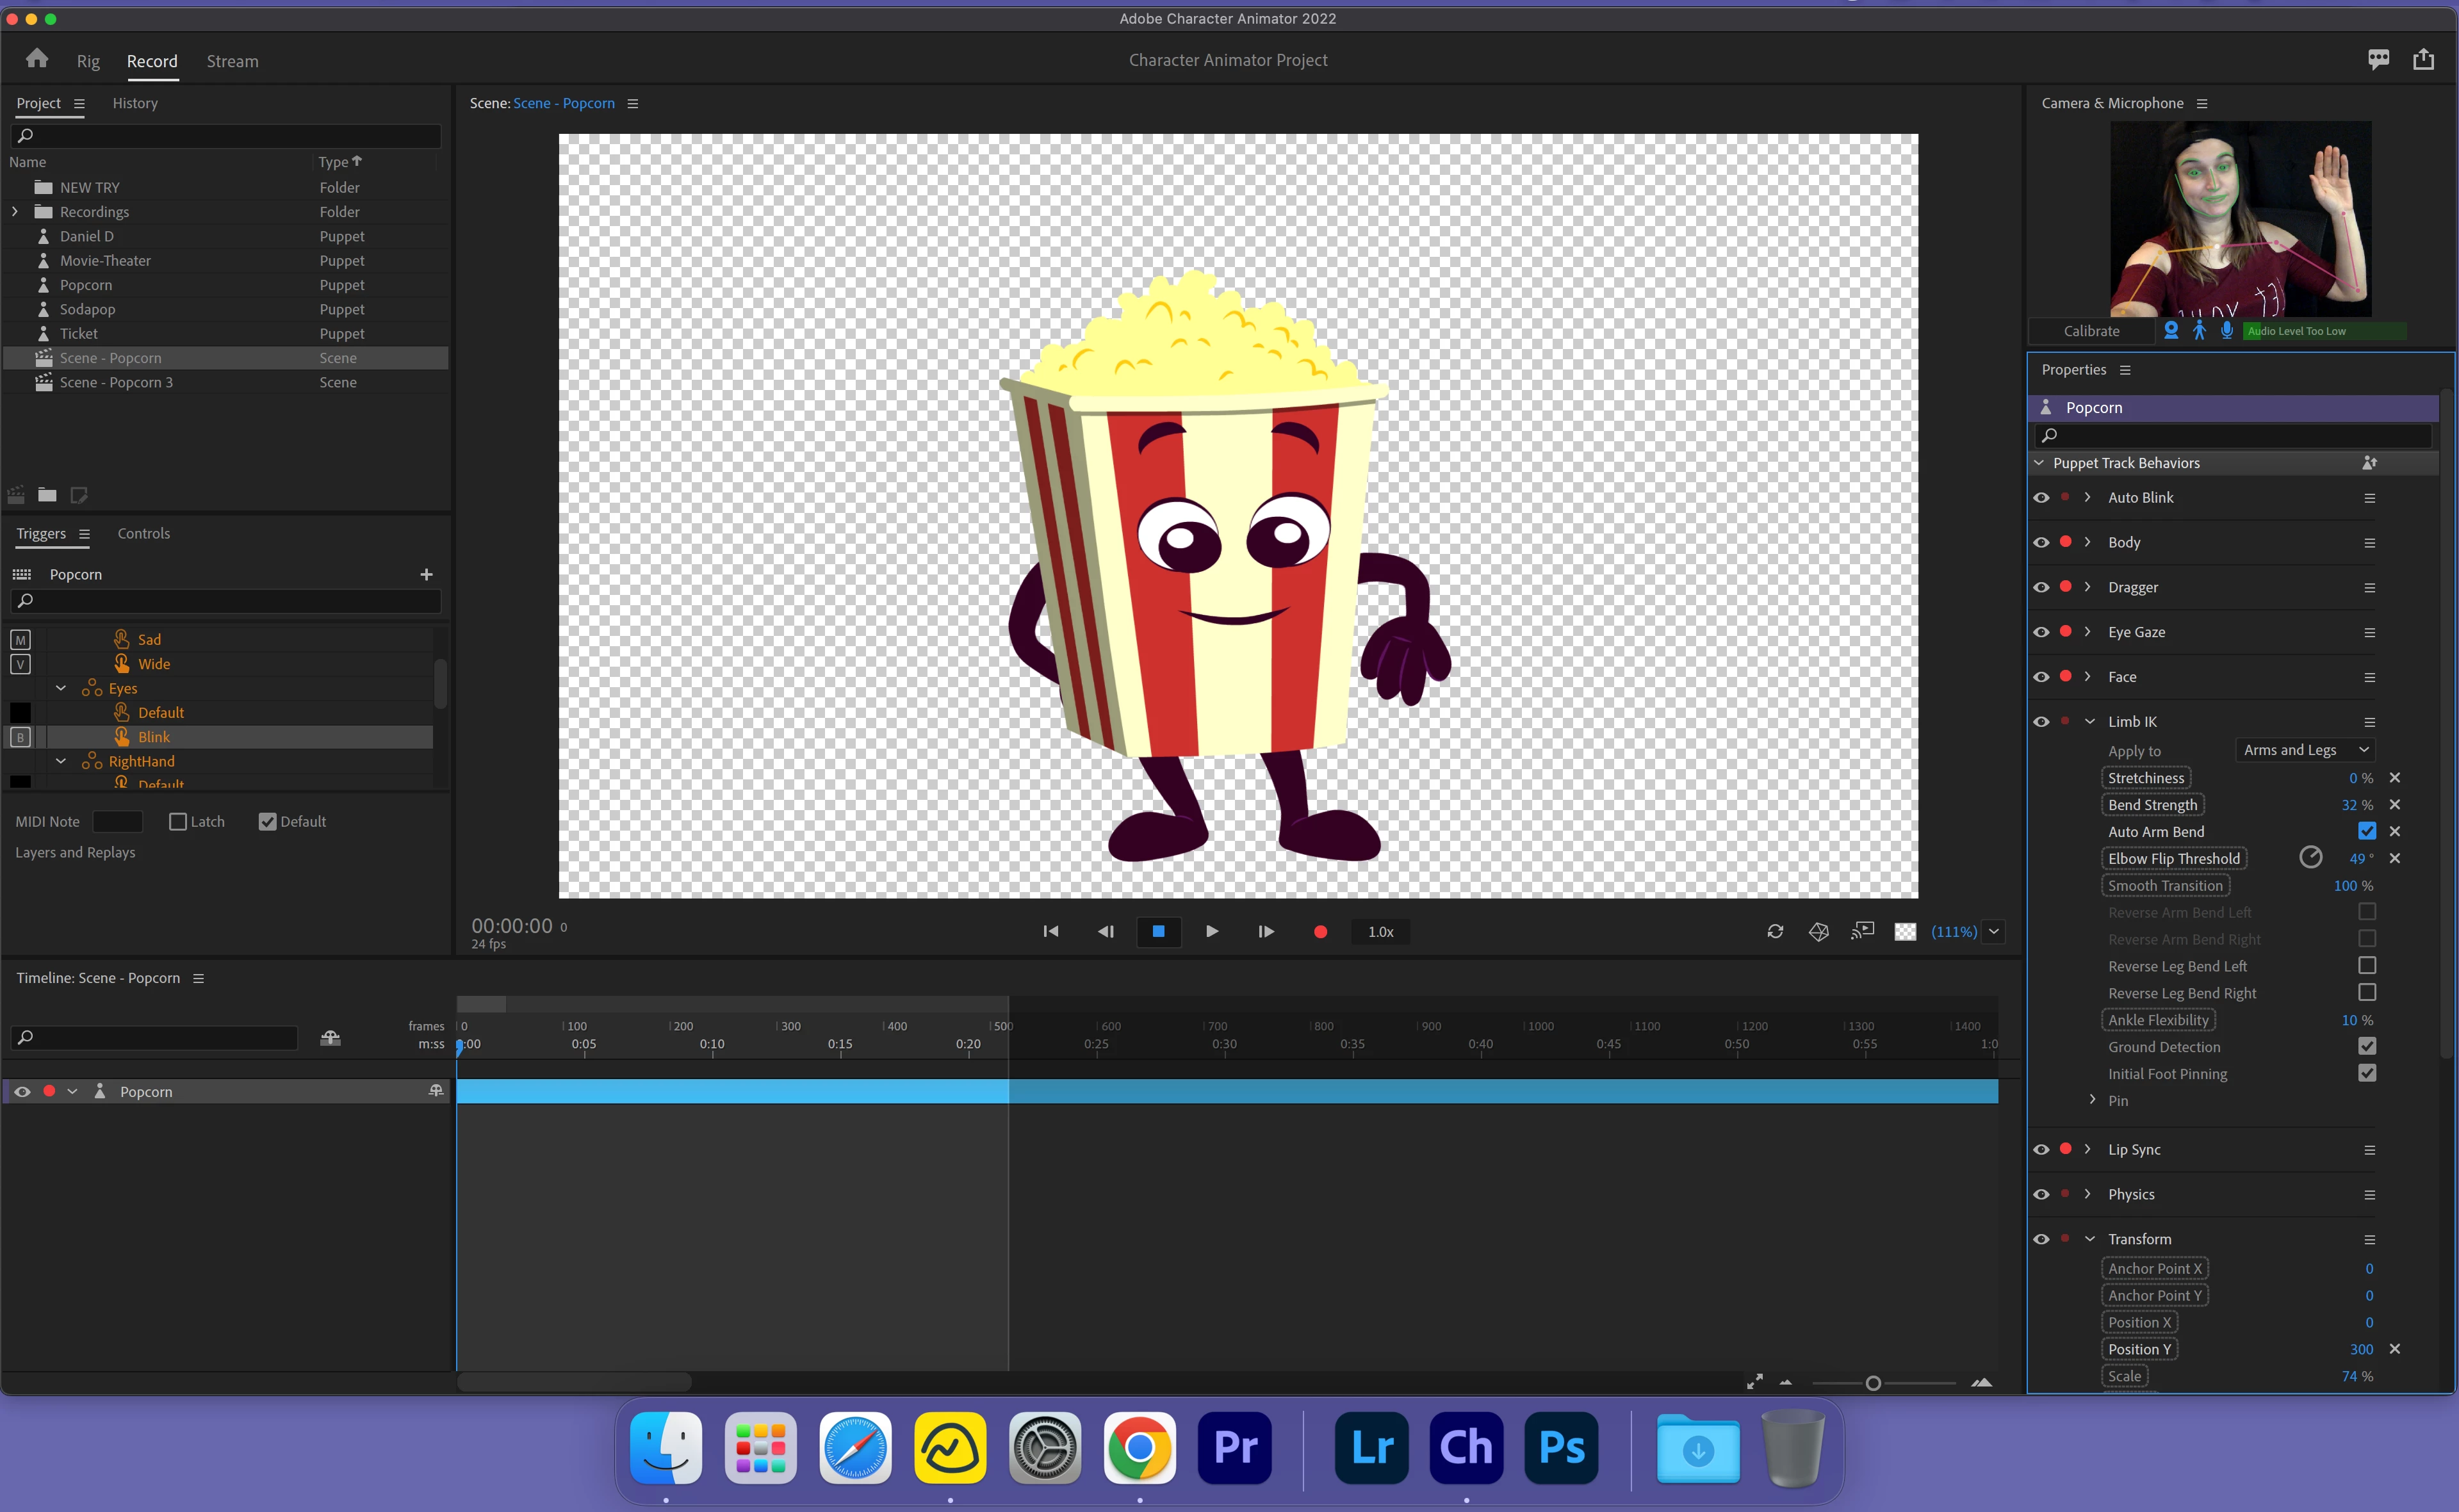Switch to the Rig tab
The width and height of the screenshot is (2459, 1512).
click(88, 61)
